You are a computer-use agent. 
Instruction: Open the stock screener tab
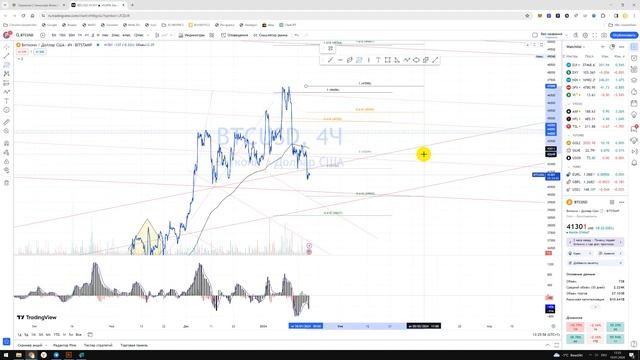pyautogui.click(x=30, y=345)
